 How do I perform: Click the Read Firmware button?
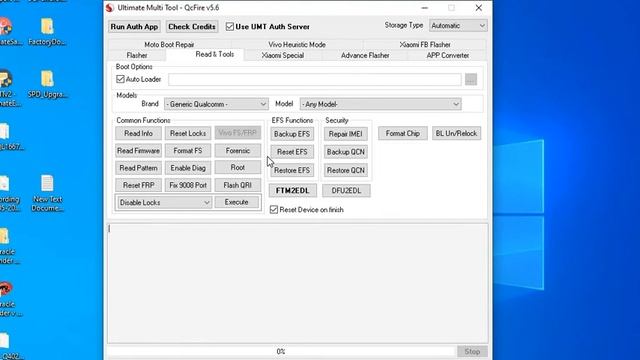tap(138, 151)
